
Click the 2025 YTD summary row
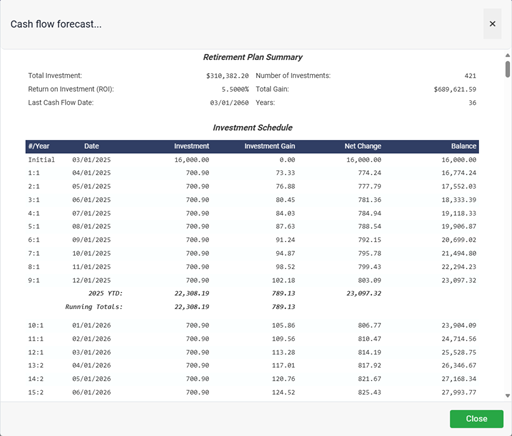pyautogui.click(x=252, y=294)
